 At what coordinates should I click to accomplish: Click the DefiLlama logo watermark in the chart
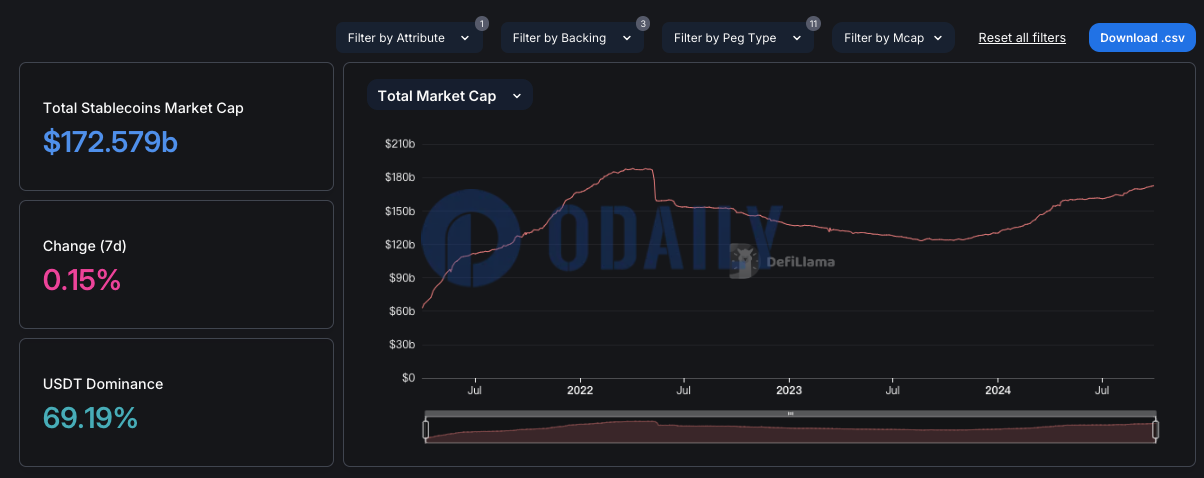tap(784, 263)
